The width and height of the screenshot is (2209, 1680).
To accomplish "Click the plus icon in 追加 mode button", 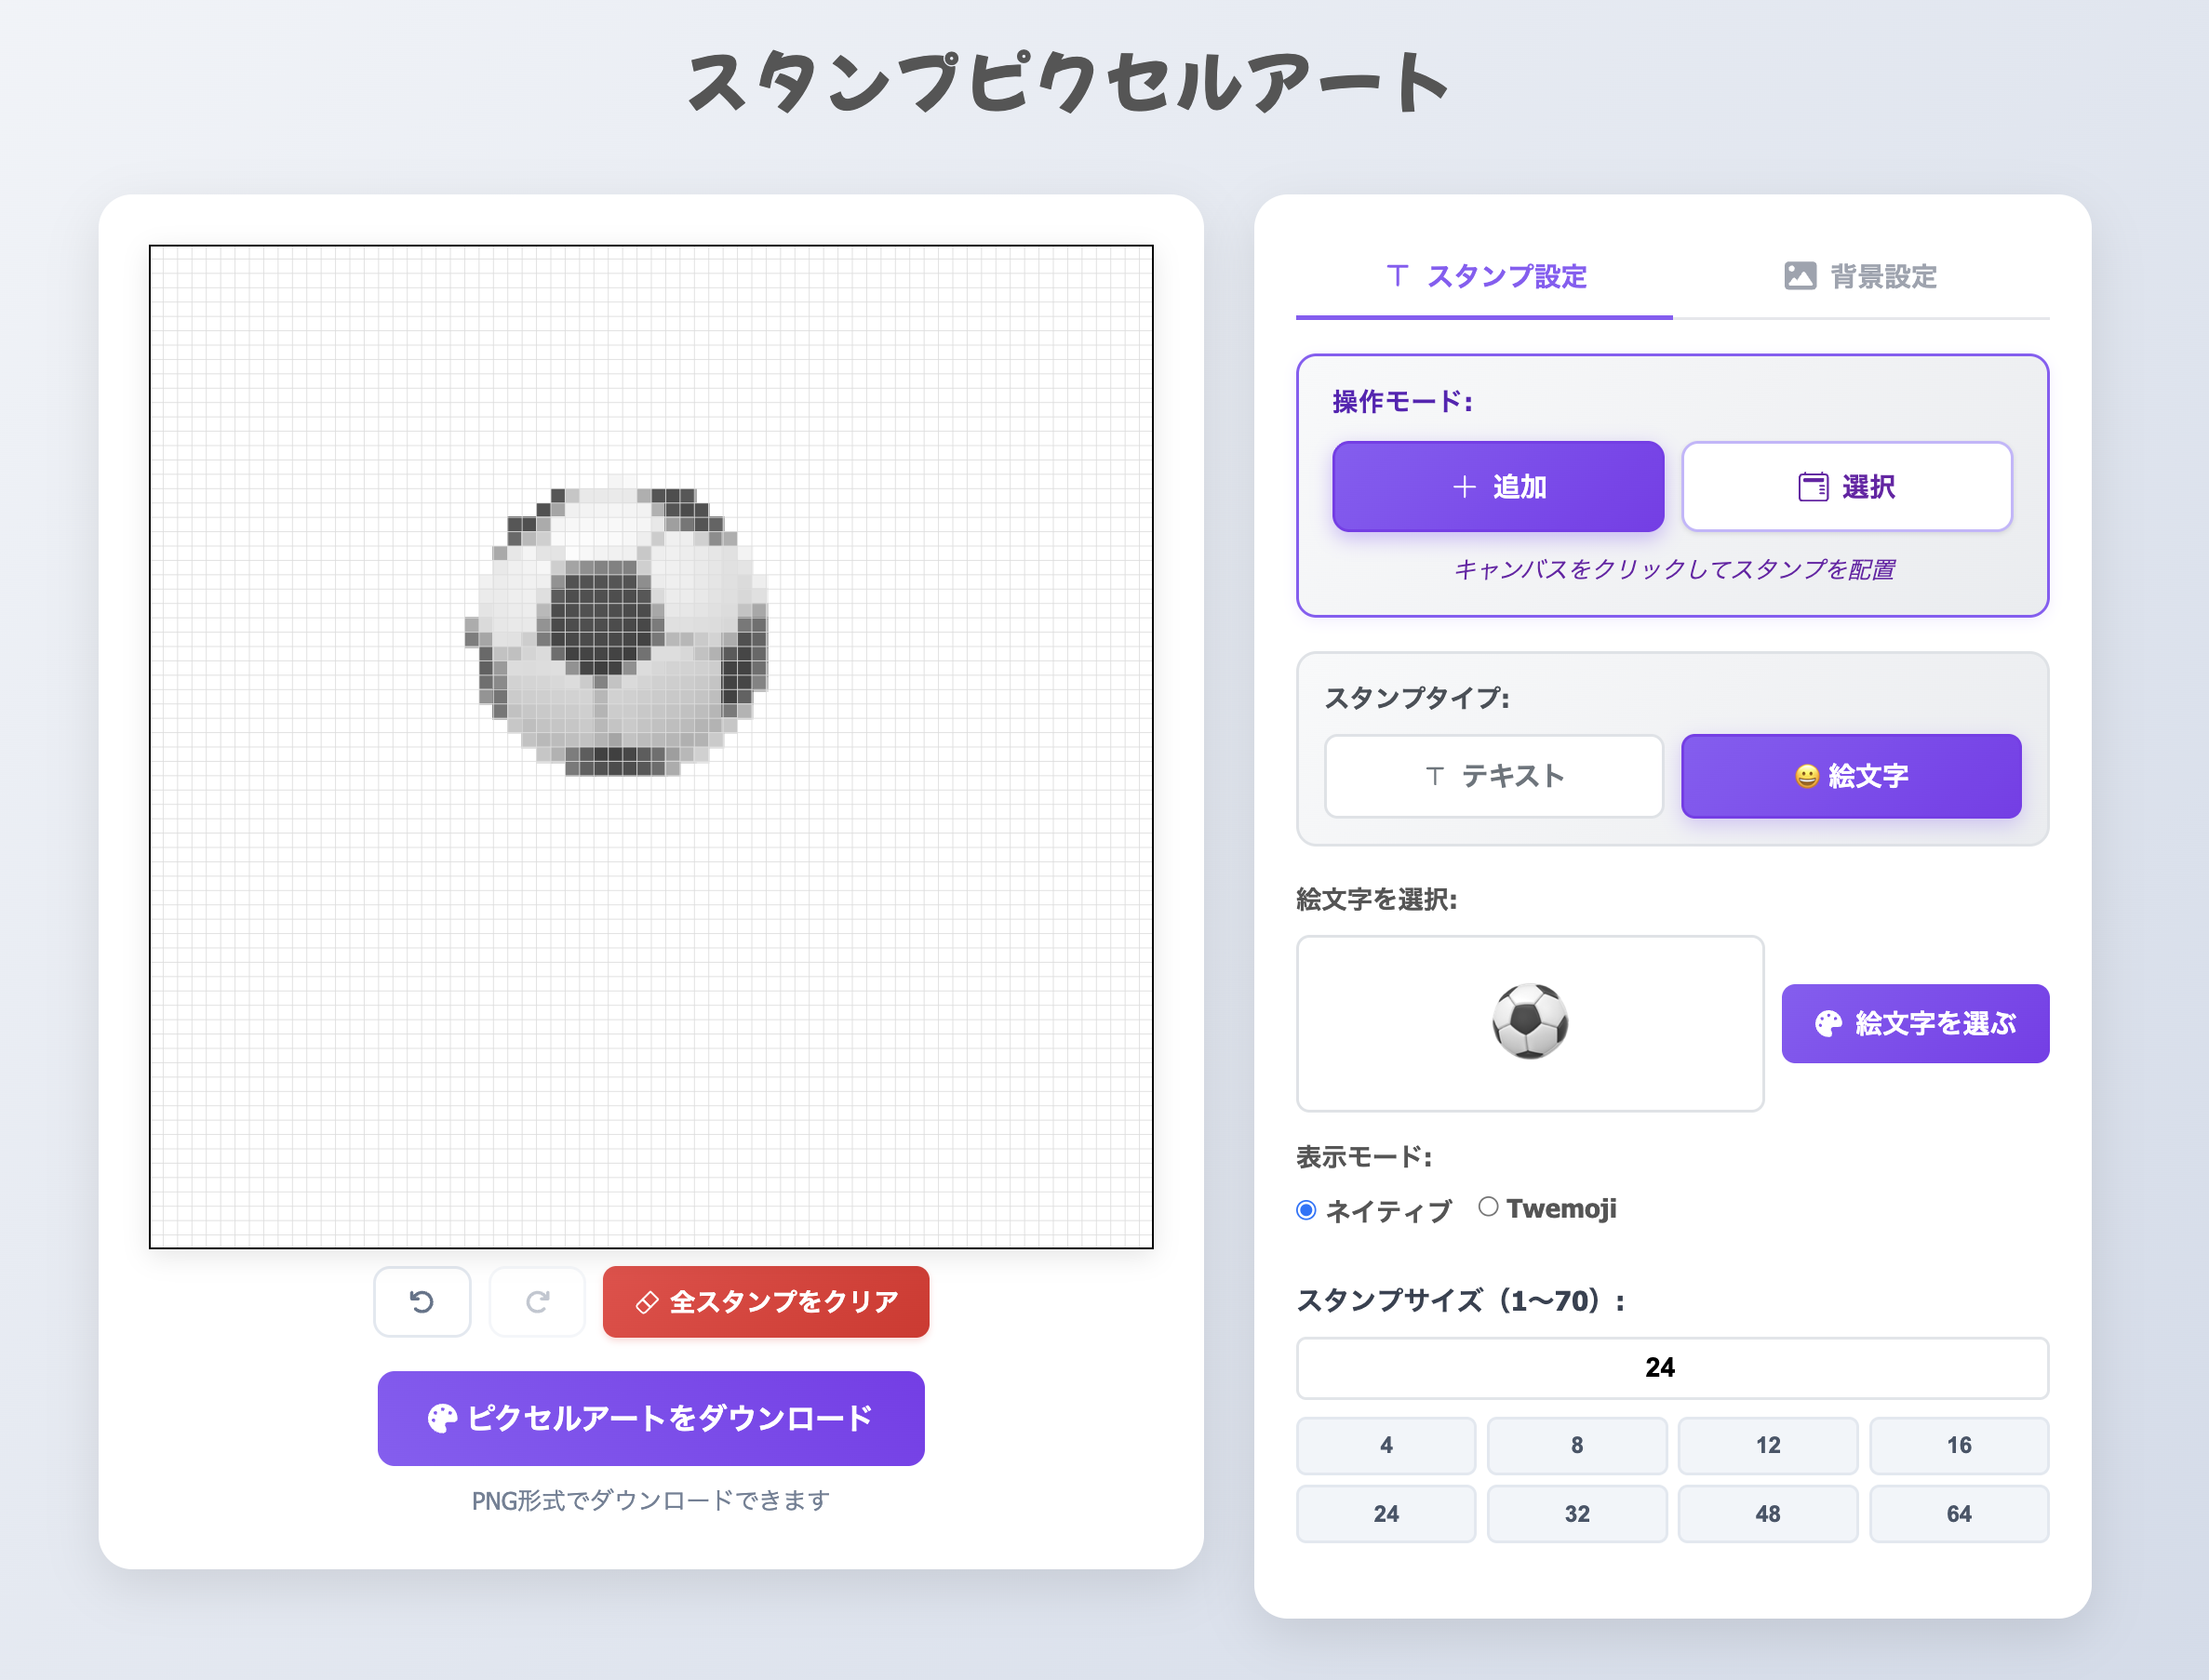I will (x=1464, y=487).
